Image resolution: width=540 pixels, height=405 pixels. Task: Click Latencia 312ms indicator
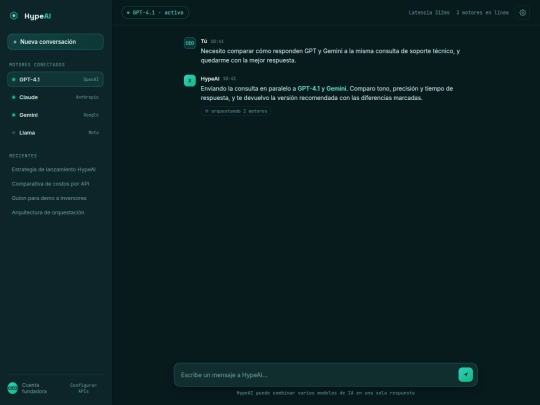(429, 13)
